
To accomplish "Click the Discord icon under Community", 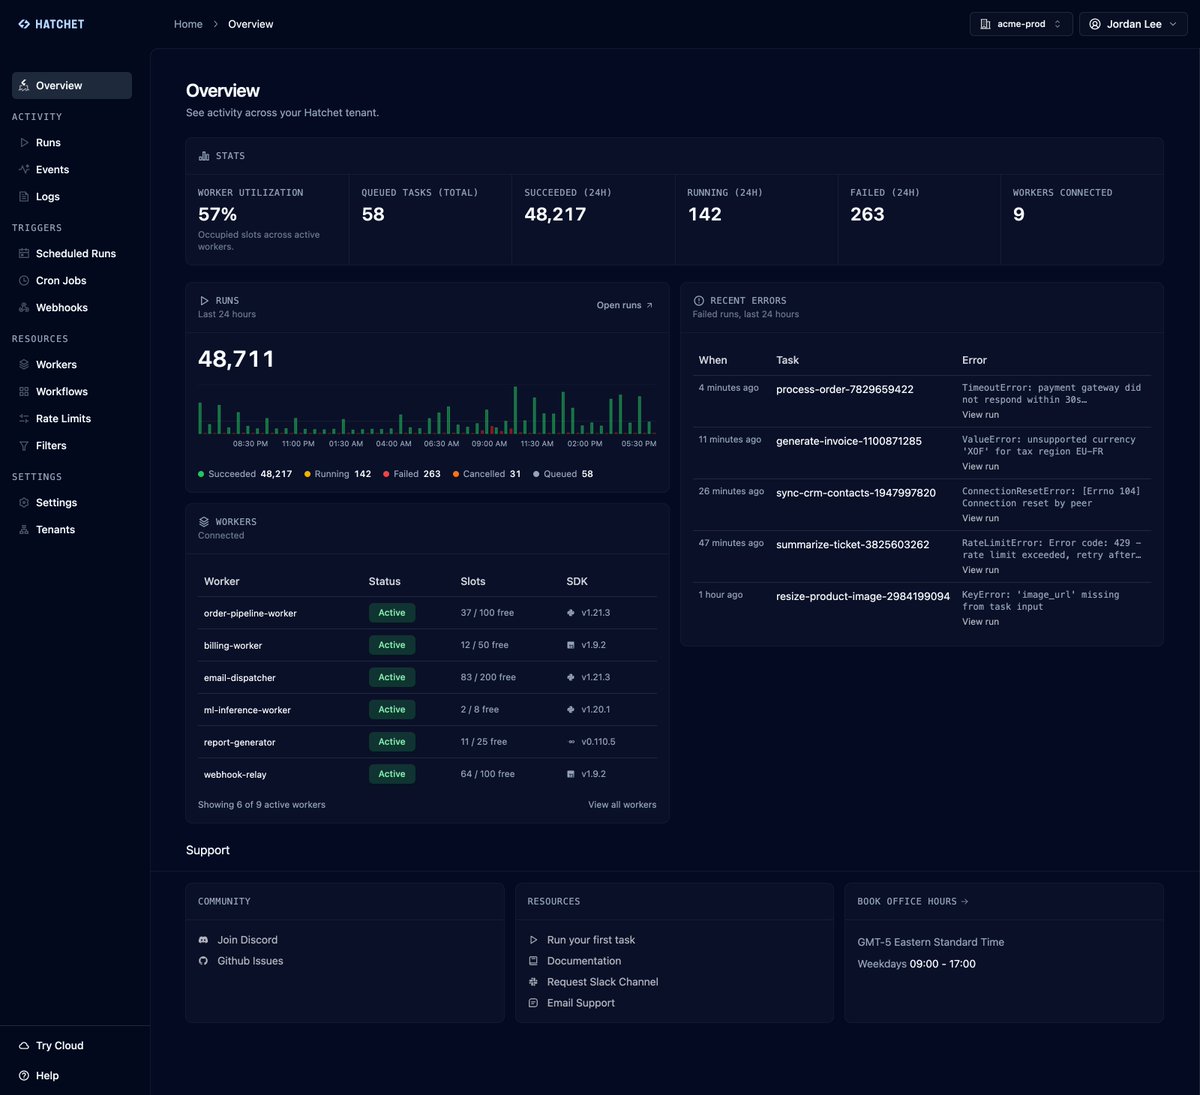I will coord(204,940).
